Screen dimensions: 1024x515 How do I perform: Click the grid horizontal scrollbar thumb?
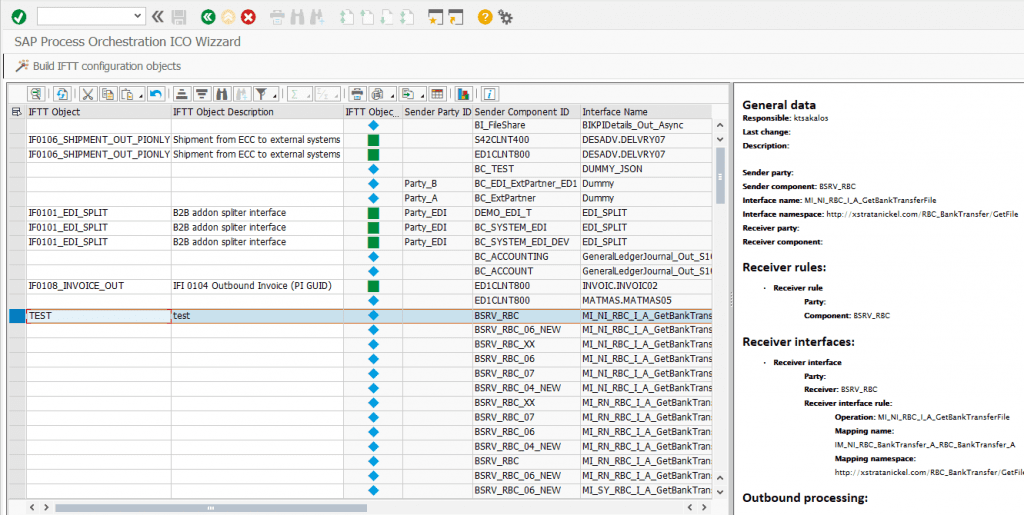coord(211,507)
